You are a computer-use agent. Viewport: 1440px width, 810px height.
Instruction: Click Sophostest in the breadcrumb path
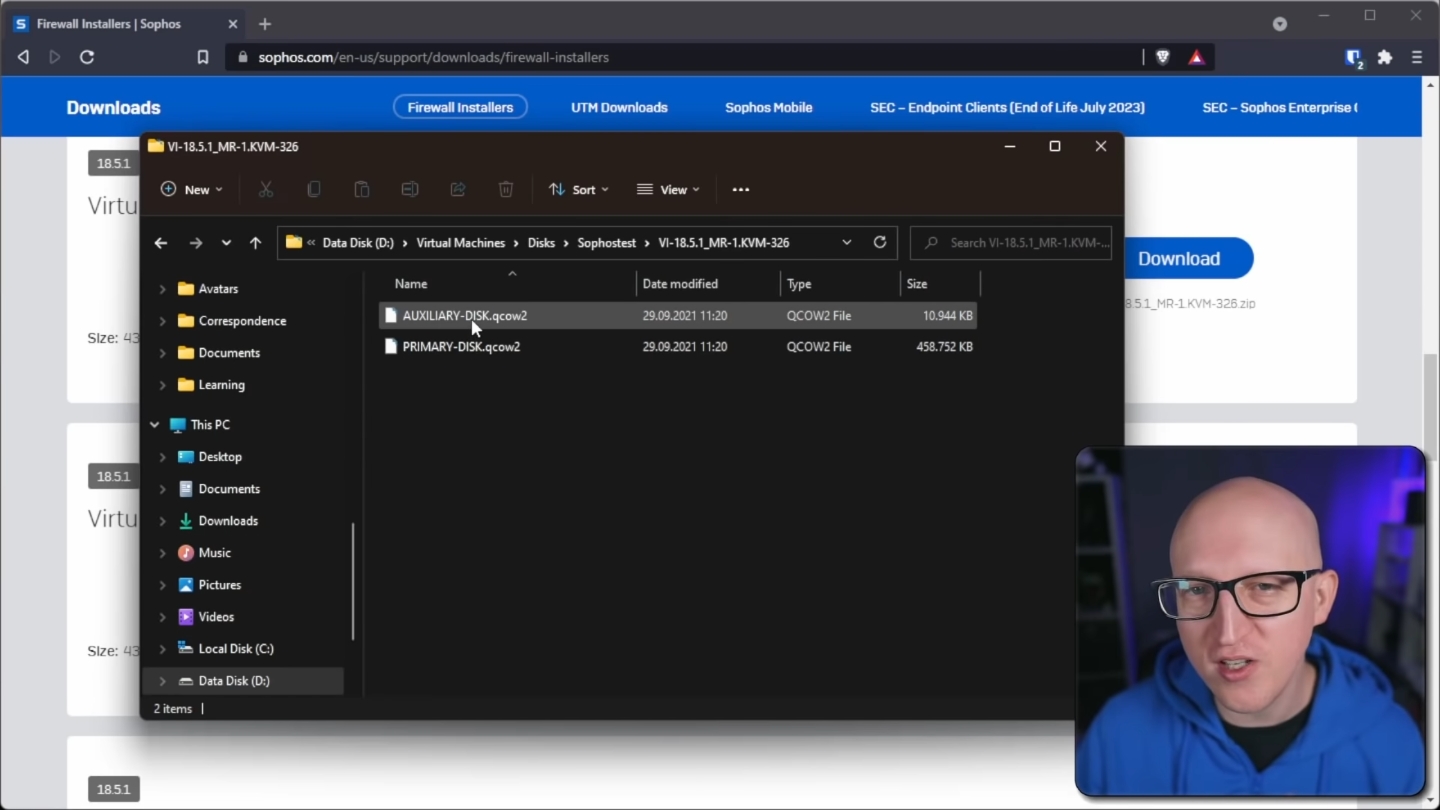606,243
